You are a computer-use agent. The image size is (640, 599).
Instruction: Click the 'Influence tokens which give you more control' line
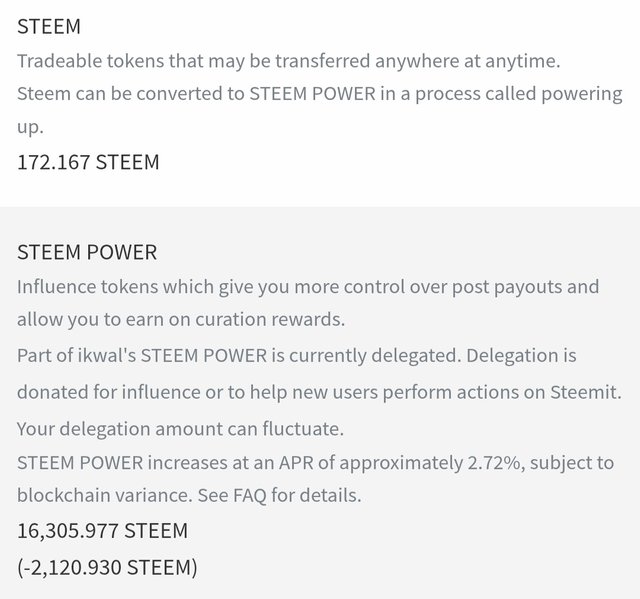click(308, 287)
